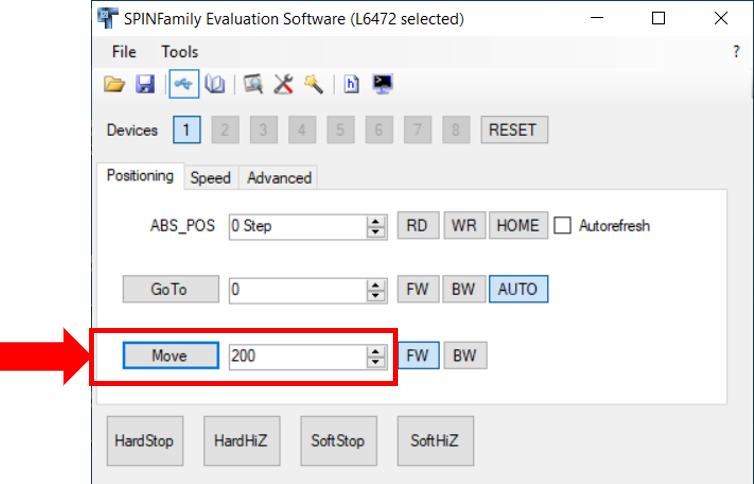Switch to the Speed tab
The height and width of the screenshot is (484, 754).
[211, 178]
